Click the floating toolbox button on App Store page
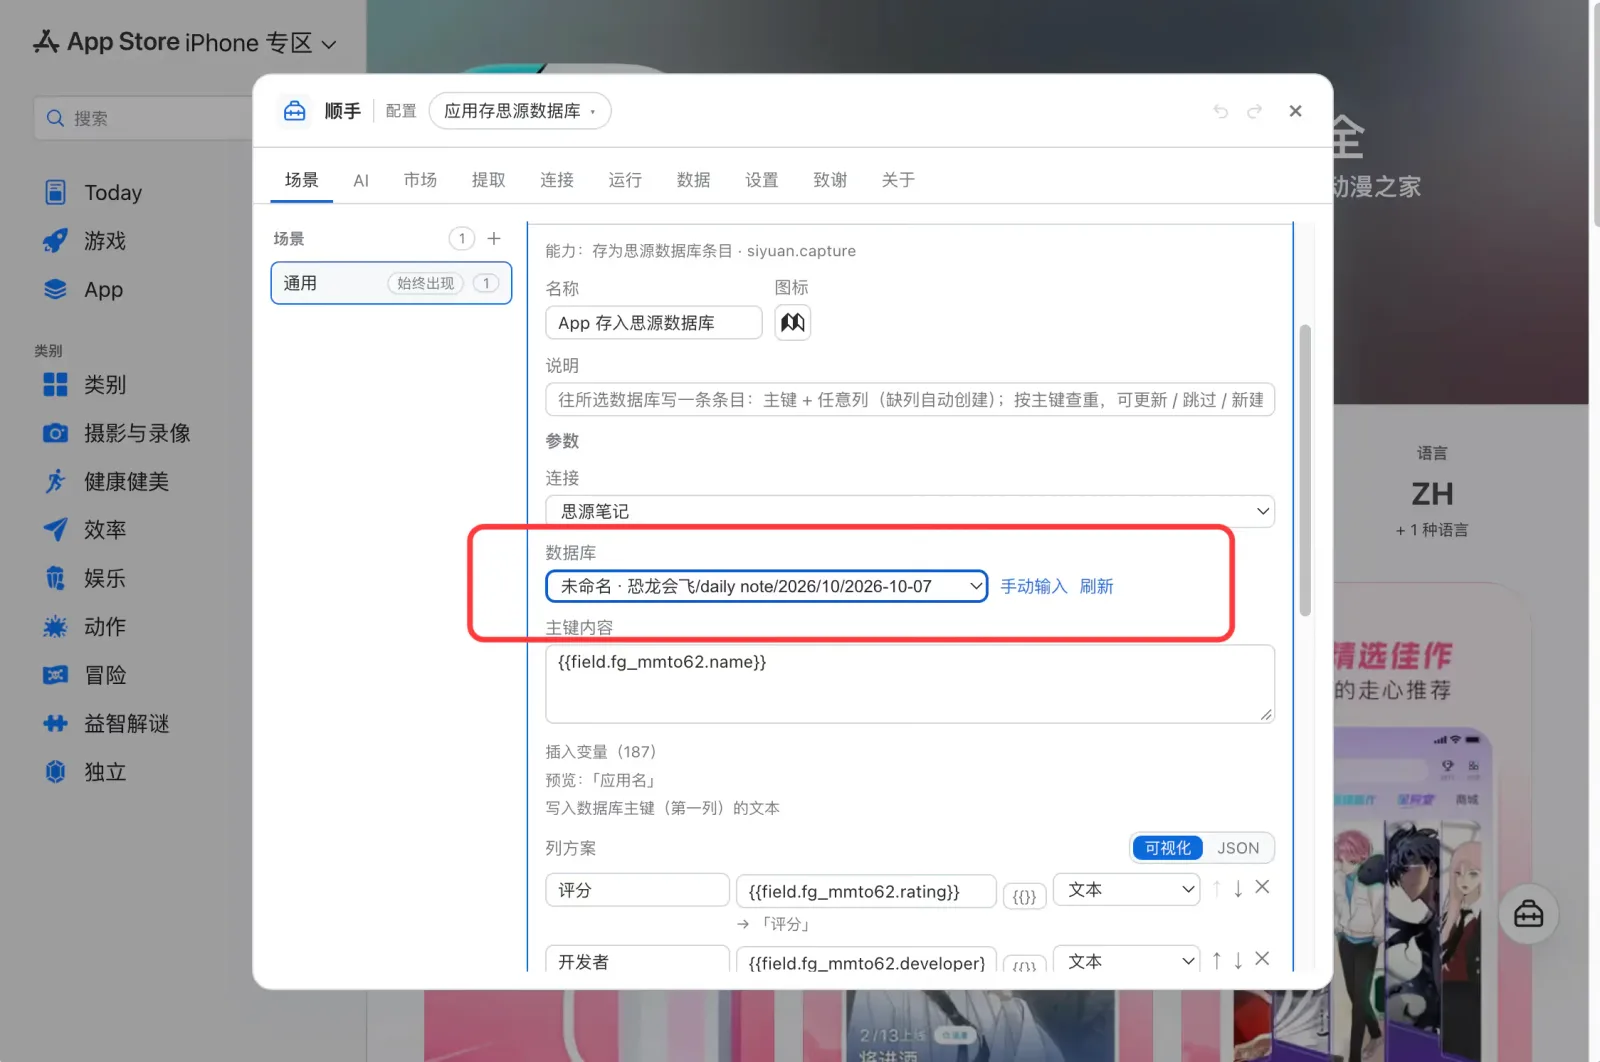Screen dimensions: 1600x1062 (1528, 914)
